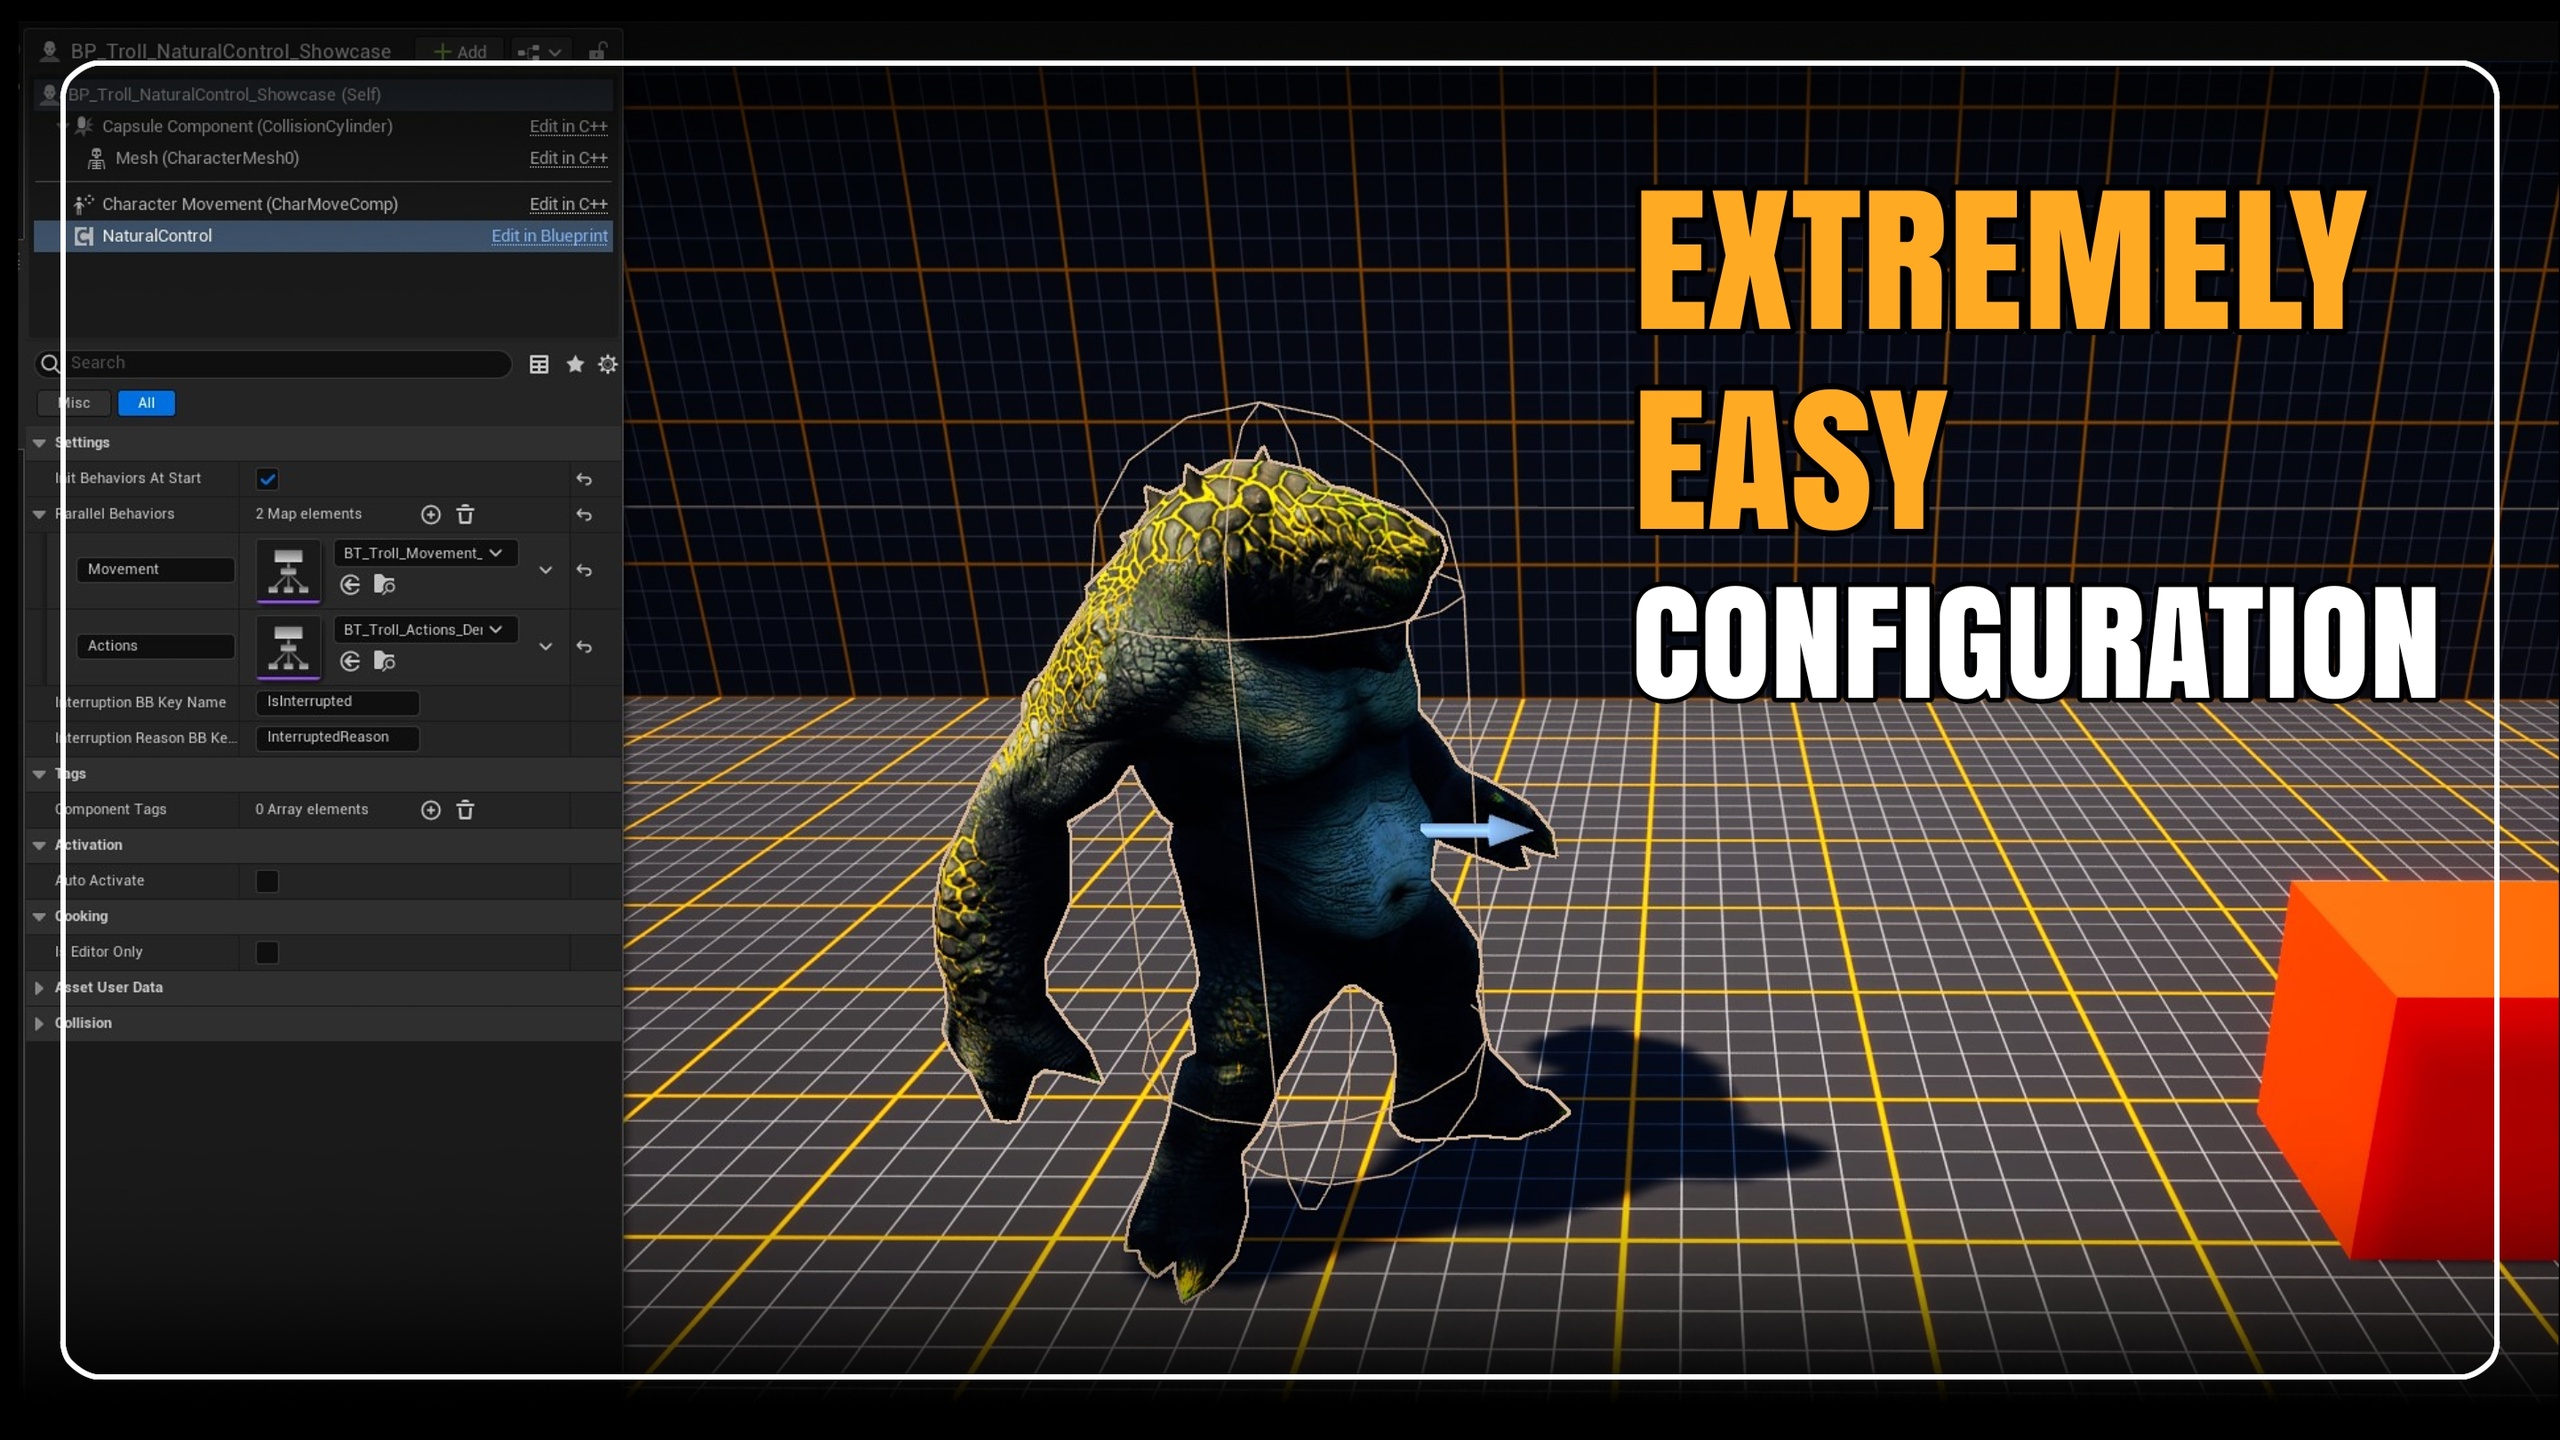The image size is (2560, 1440).
Task: Toggle the Auto Activate checkbox
Action: click(x=267, y=881)
